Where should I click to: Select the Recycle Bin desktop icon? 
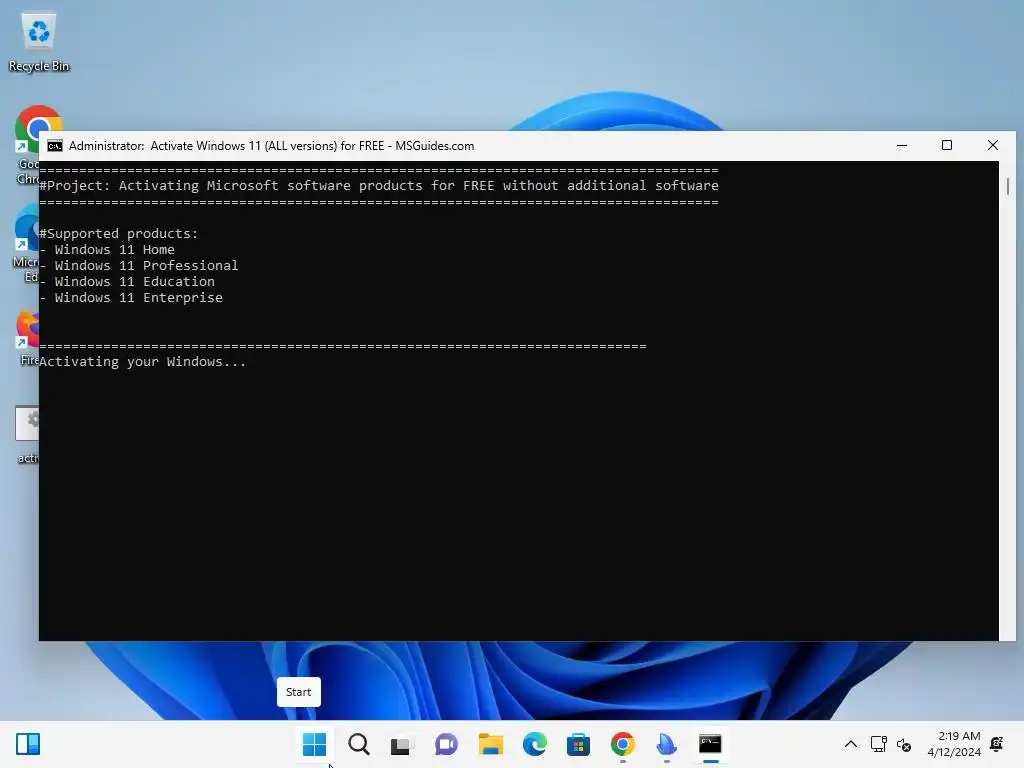(x=39, y=42)
